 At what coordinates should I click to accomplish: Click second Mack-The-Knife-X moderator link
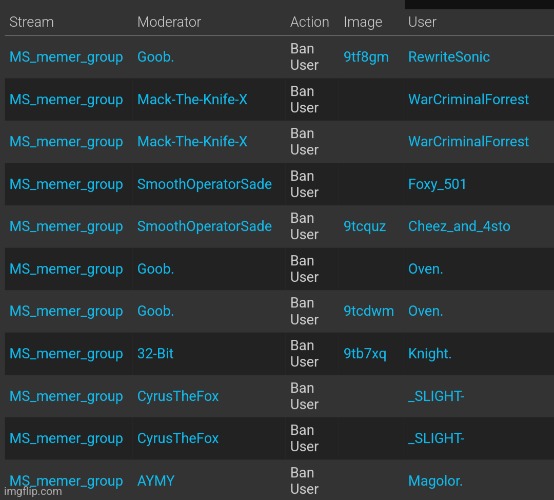pos(192,142)
